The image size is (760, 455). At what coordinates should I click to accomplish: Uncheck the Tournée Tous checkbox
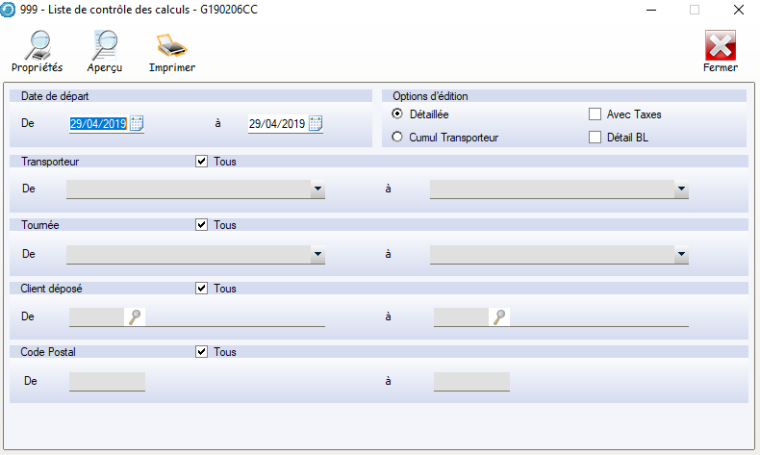202,225
